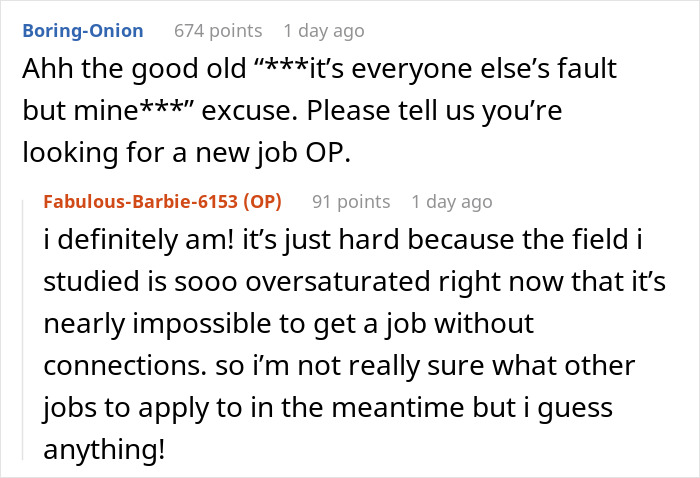Open the Fabulous-Barbie-6153 user profile
The width and height of the screenshot is (700, 478).
click(142, 201)
